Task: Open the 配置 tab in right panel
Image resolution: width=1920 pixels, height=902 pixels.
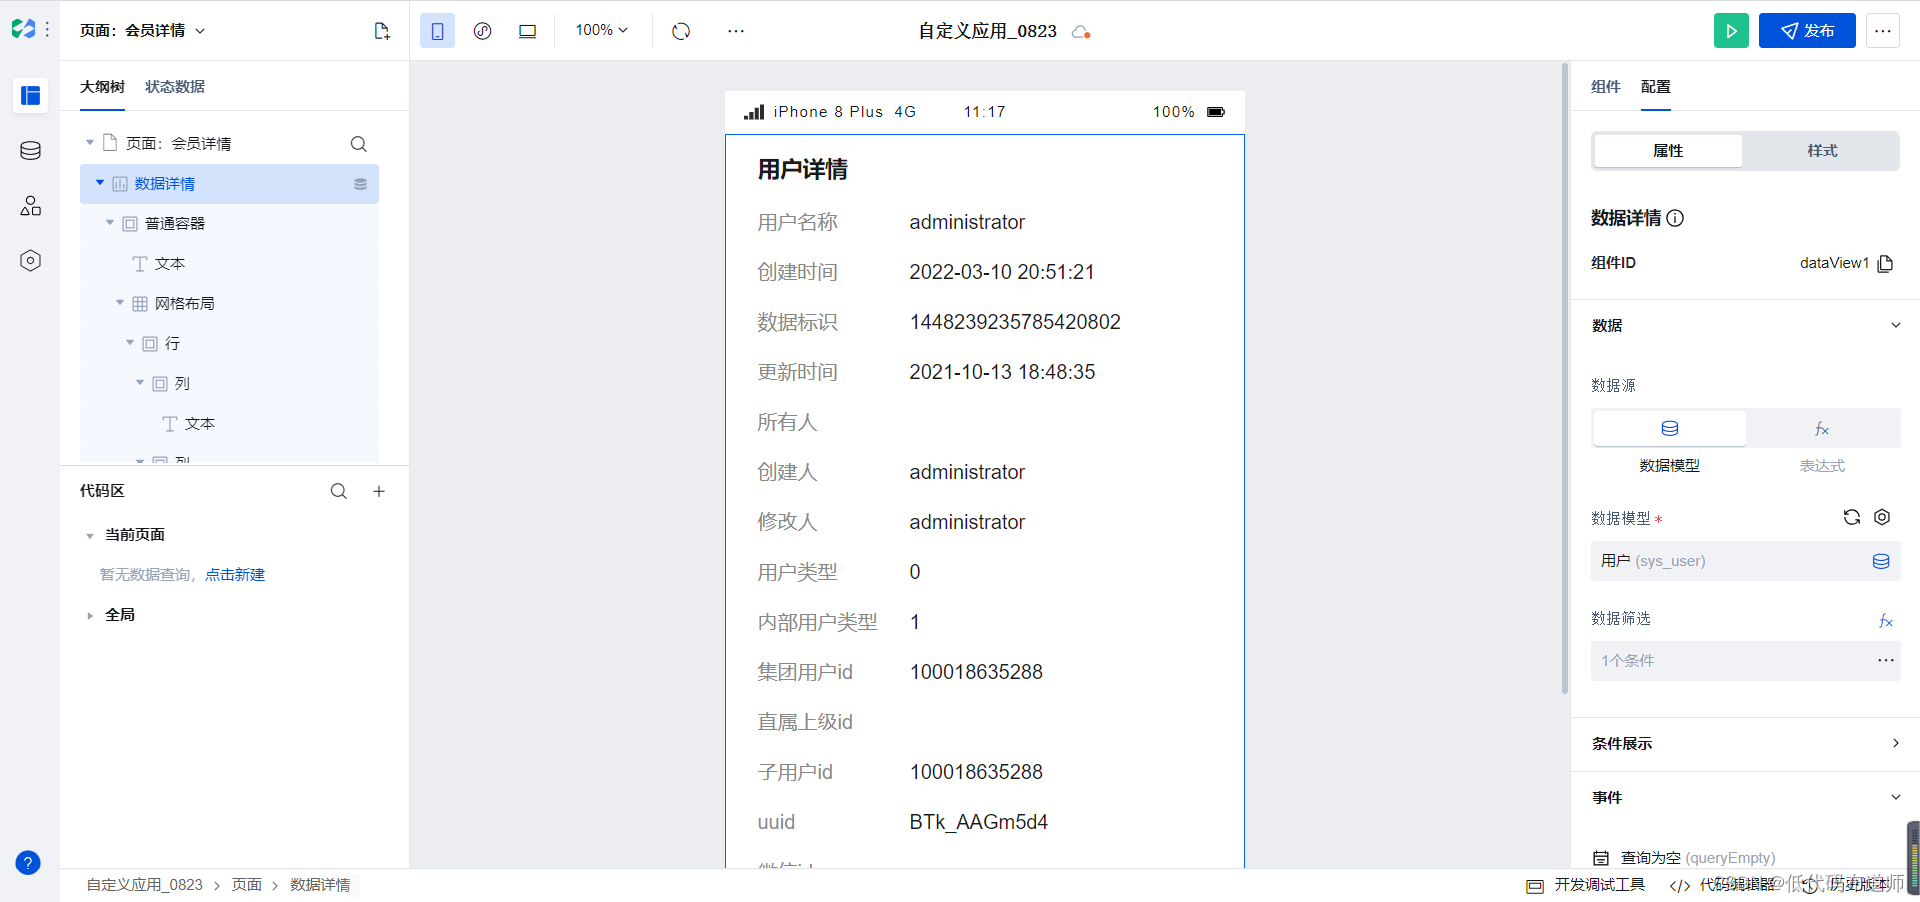Action: click(x=1656, y=87)
